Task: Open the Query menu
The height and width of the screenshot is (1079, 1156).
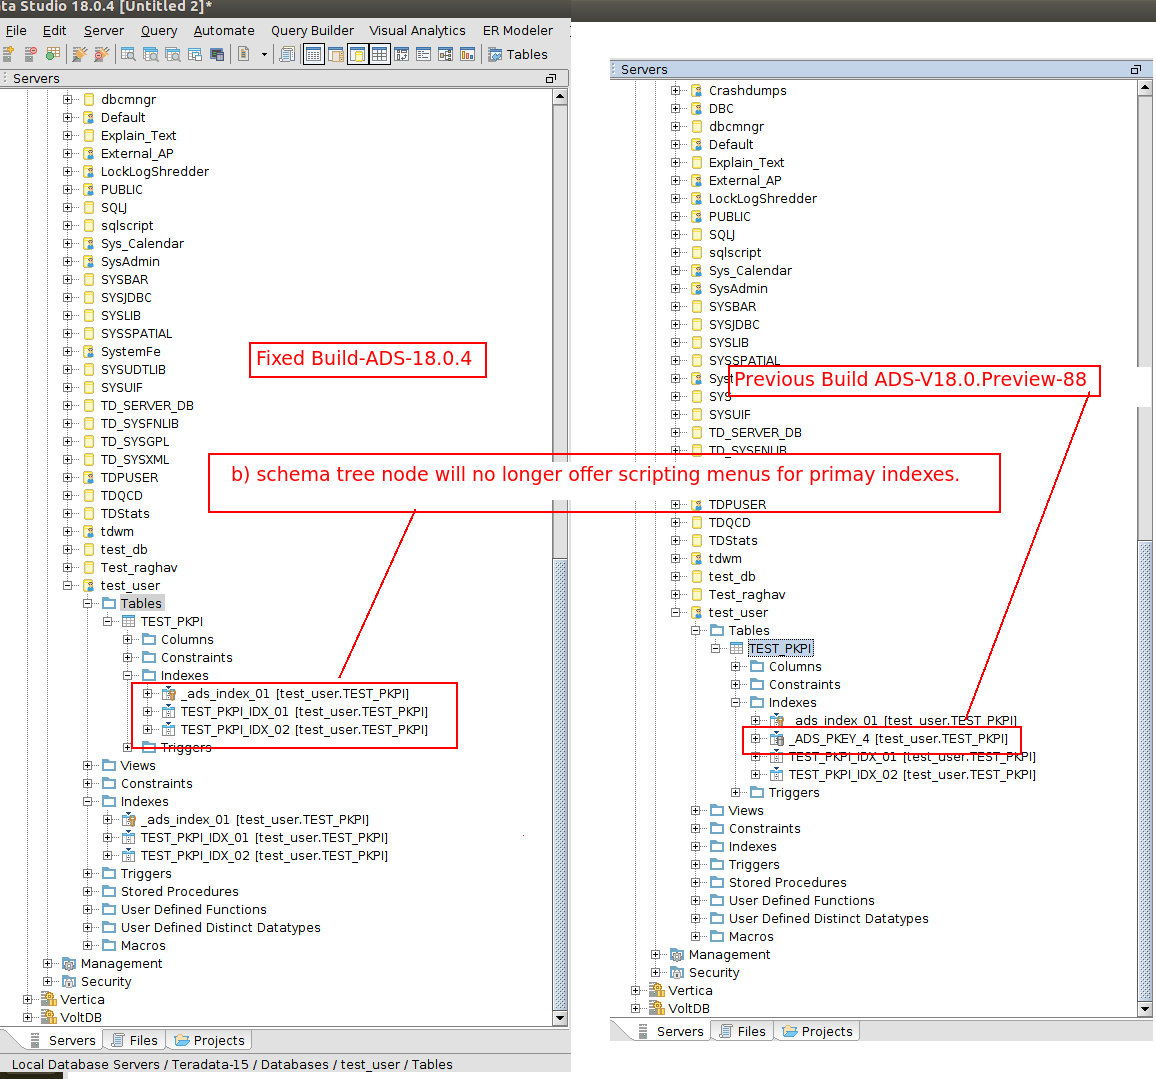Action: pos(159,30)
